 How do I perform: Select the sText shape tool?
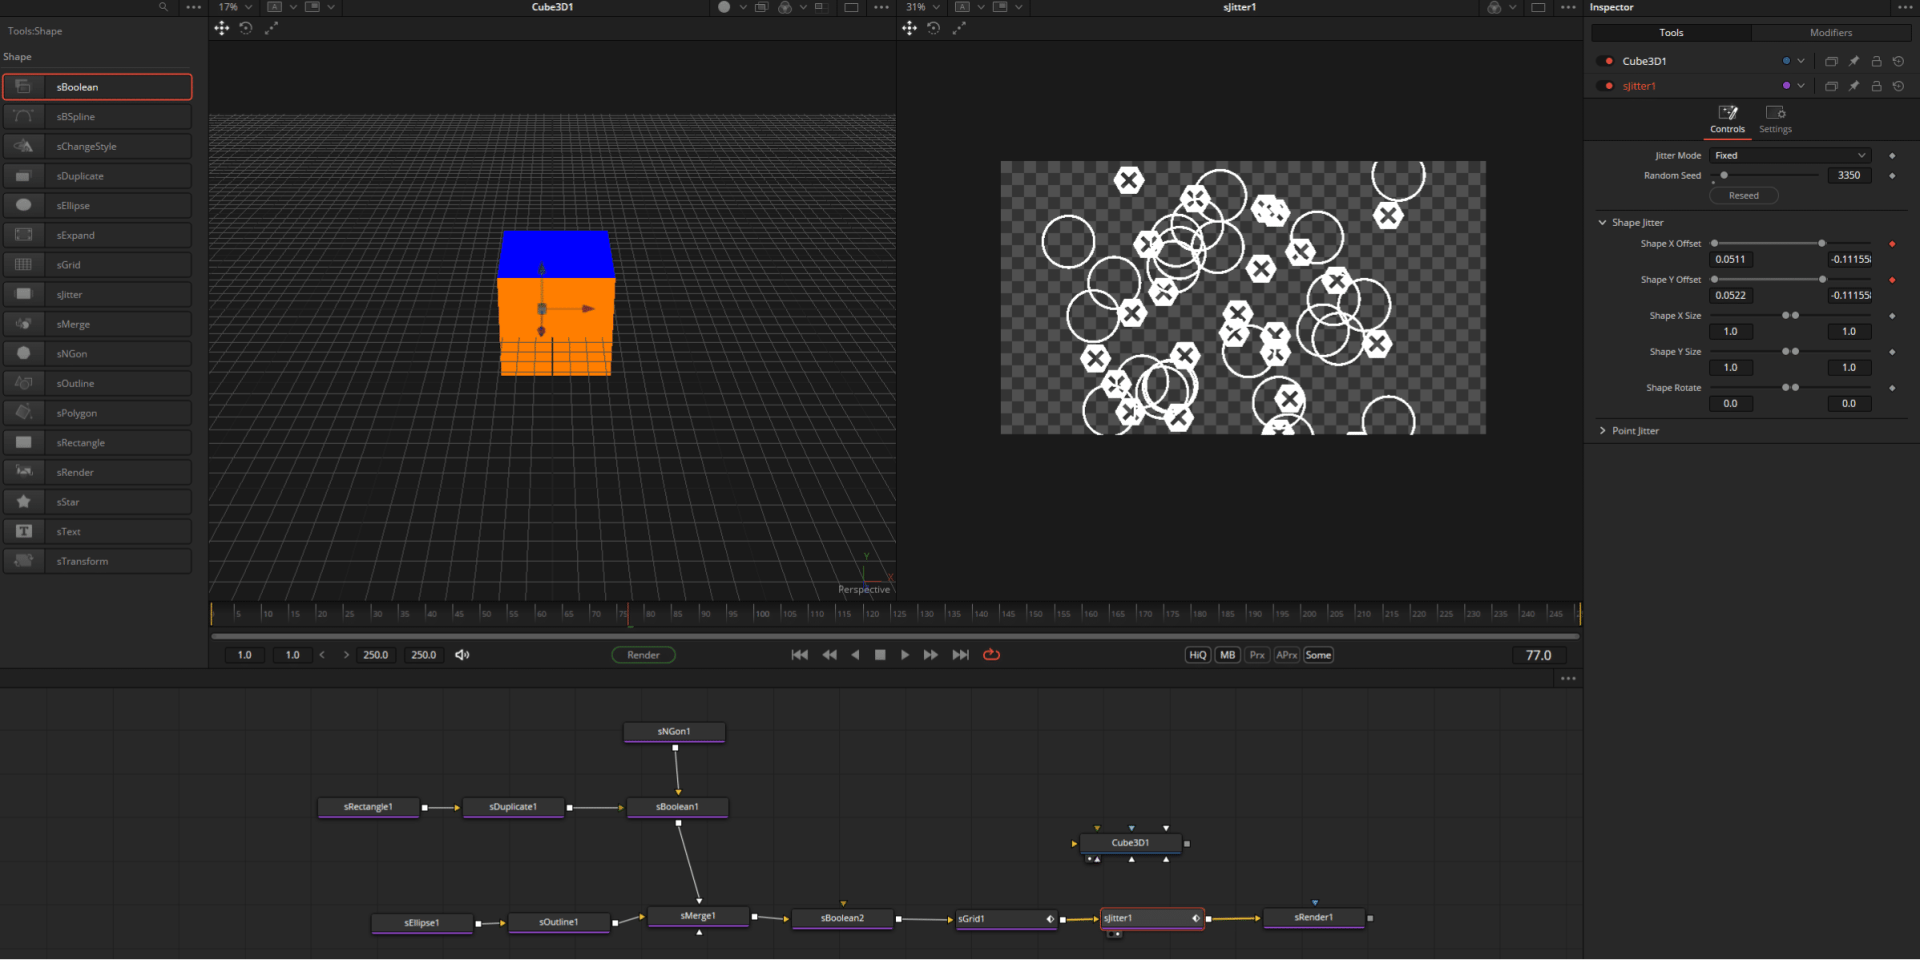pos(97,531)
